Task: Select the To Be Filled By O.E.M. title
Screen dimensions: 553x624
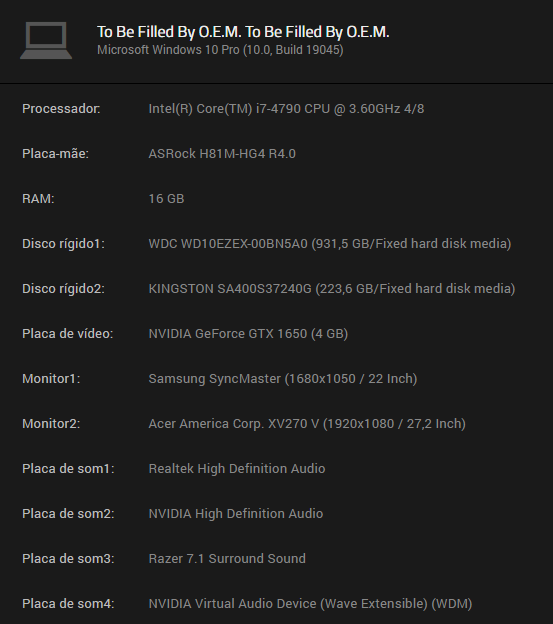Action: [x=243, y=32]
